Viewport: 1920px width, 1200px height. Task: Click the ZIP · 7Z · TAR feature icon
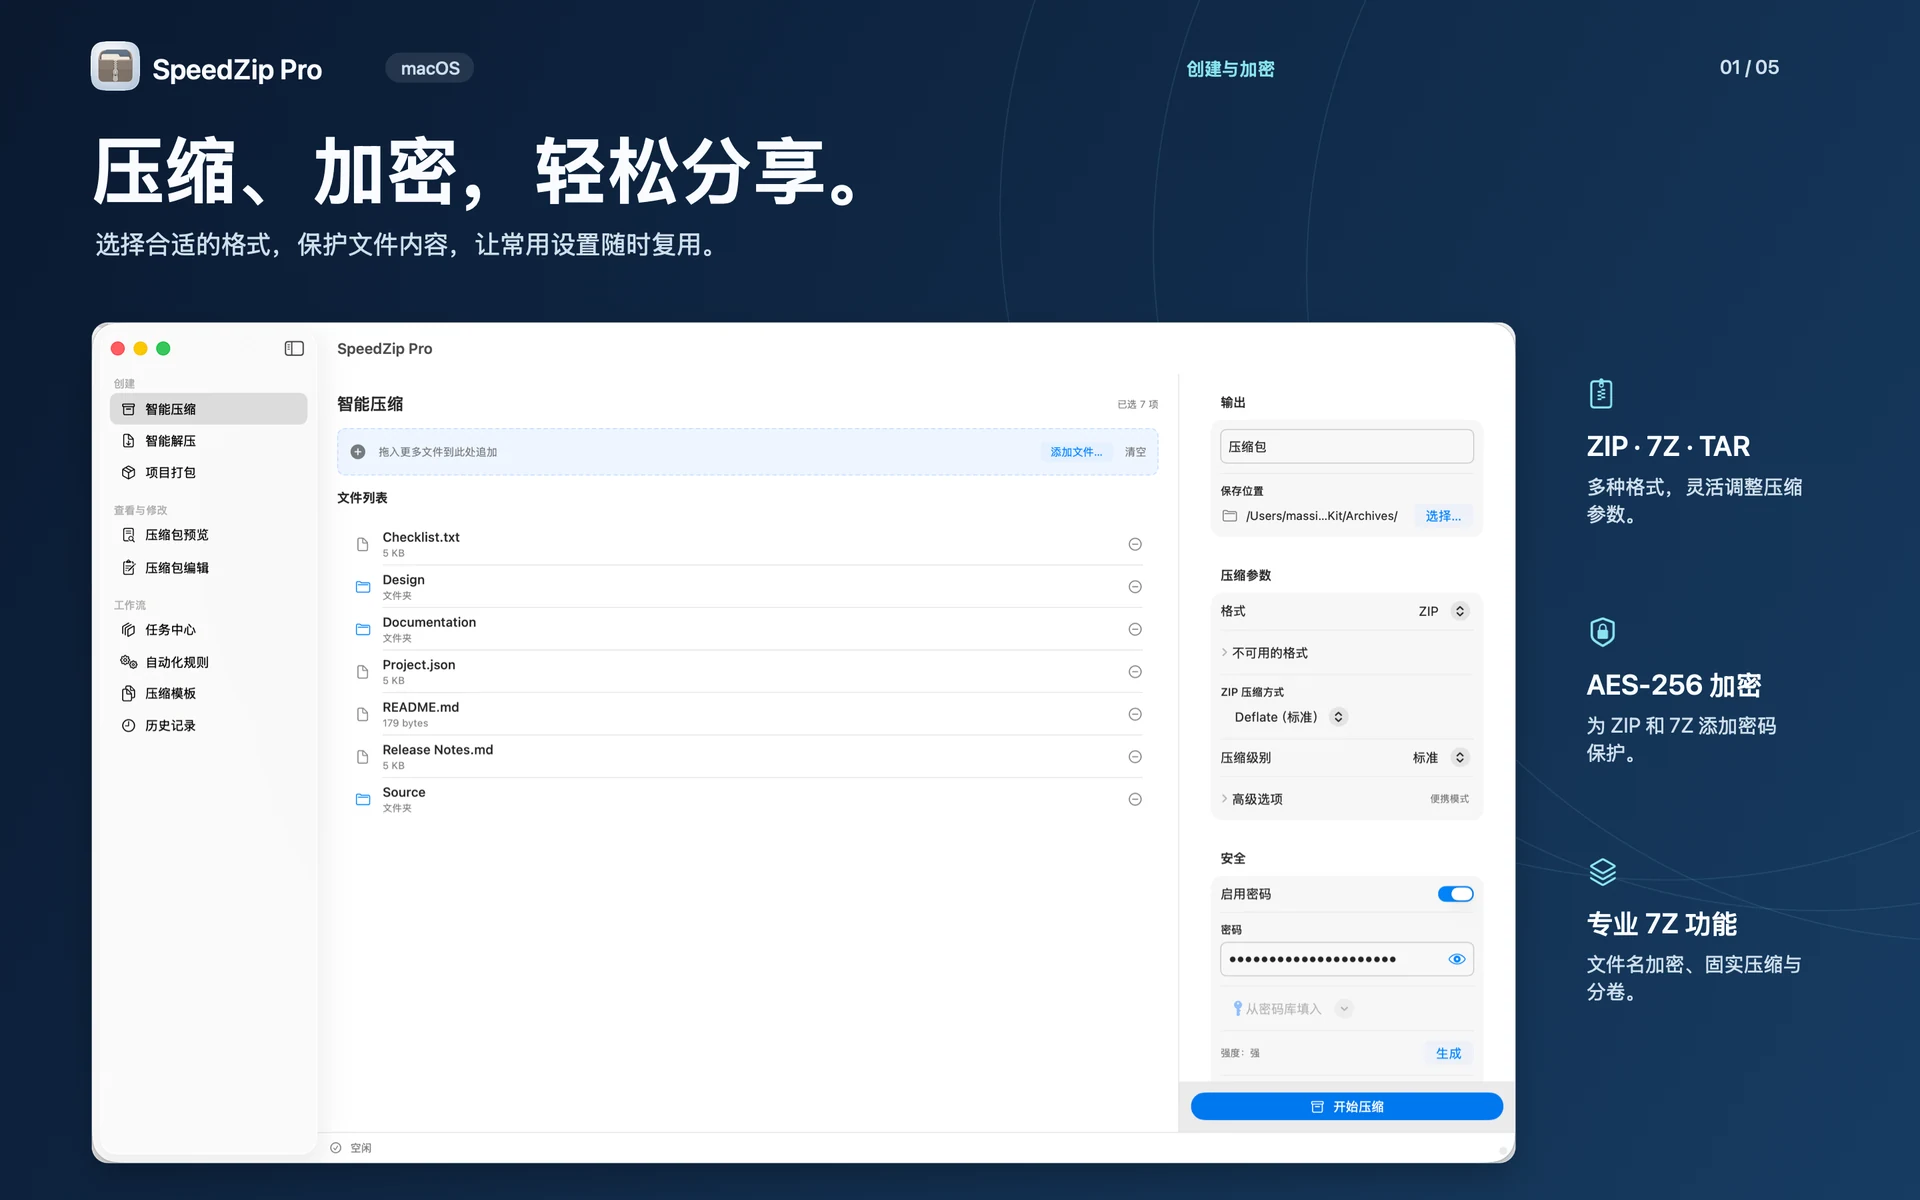click(x=1601, y=393)
